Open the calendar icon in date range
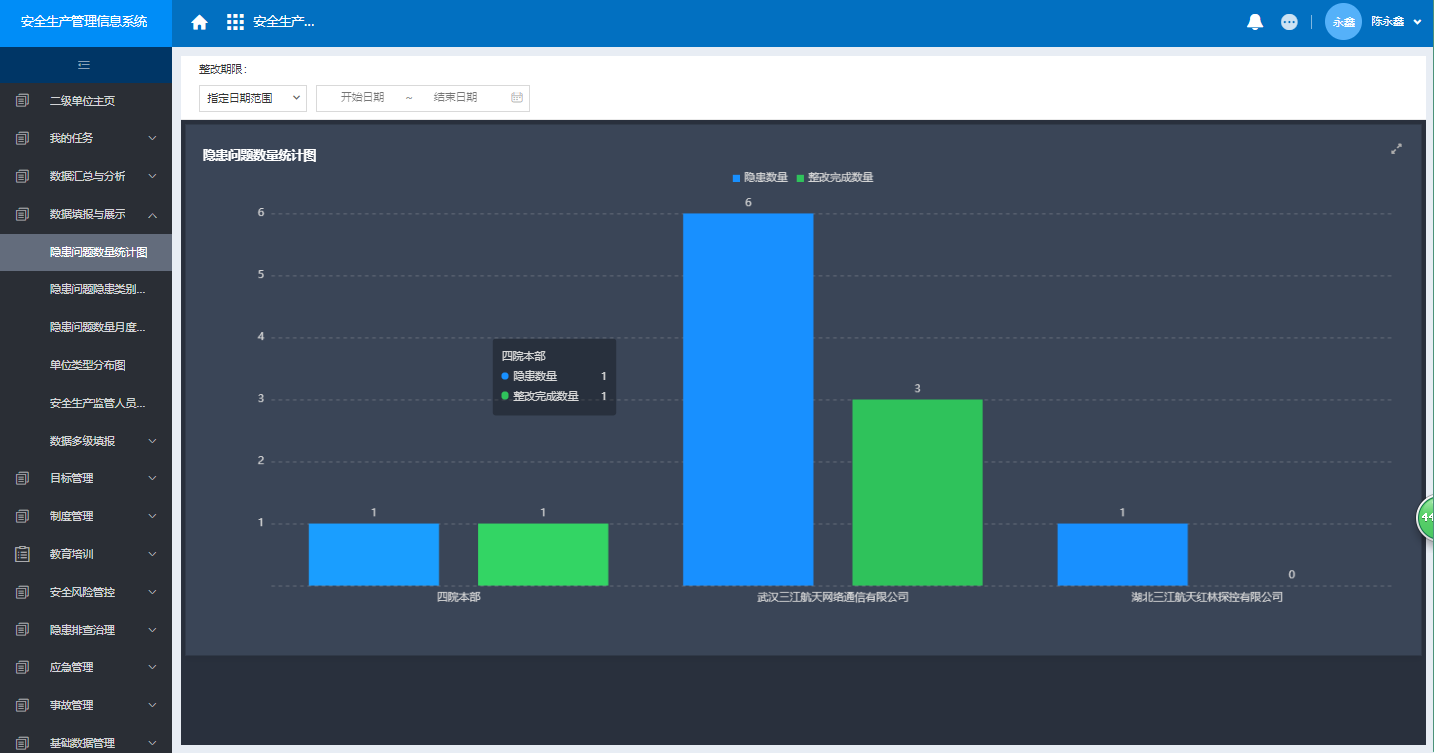 click(x=517, y=97)
